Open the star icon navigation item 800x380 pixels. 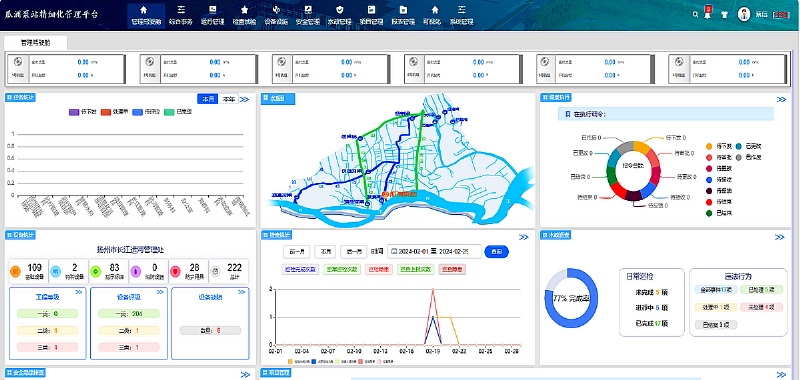[x=244, y=15]
